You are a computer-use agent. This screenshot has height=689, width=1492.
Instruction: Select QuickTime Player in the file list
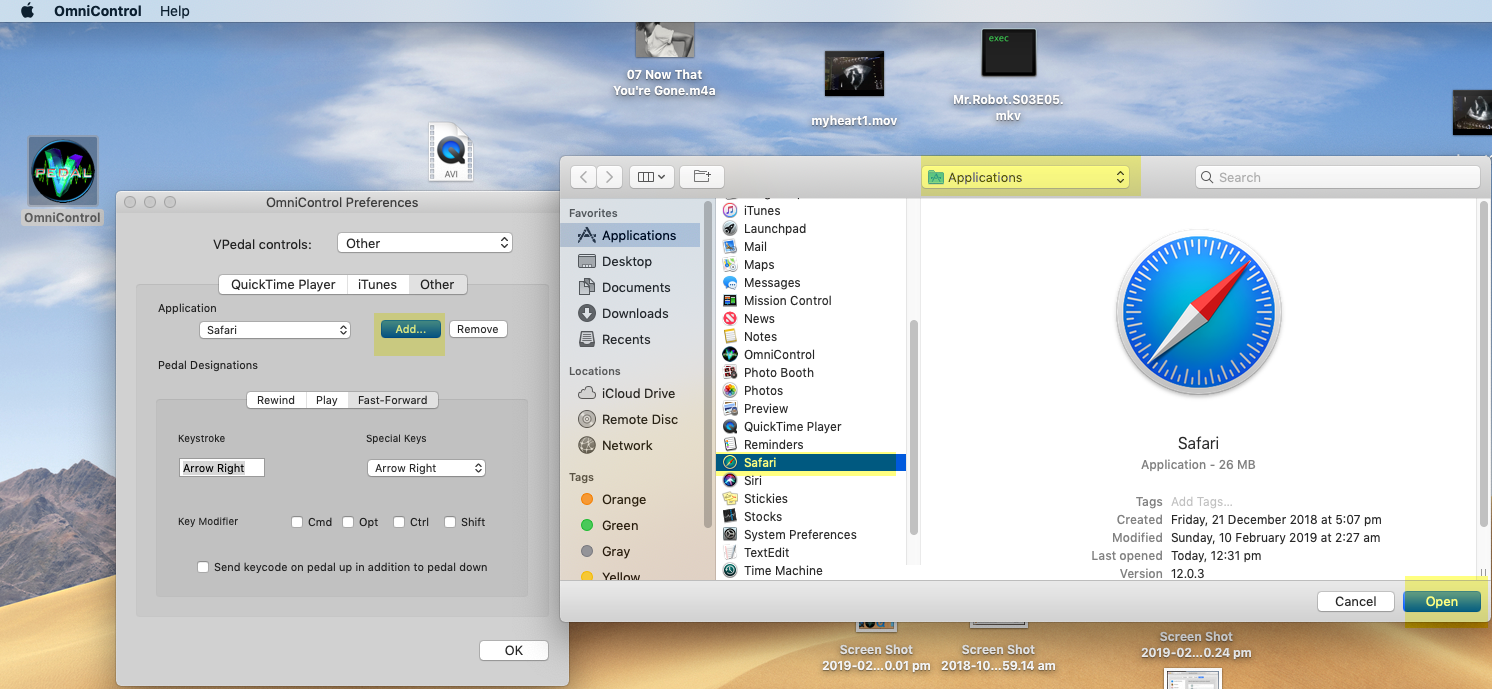tap(793, 426)
